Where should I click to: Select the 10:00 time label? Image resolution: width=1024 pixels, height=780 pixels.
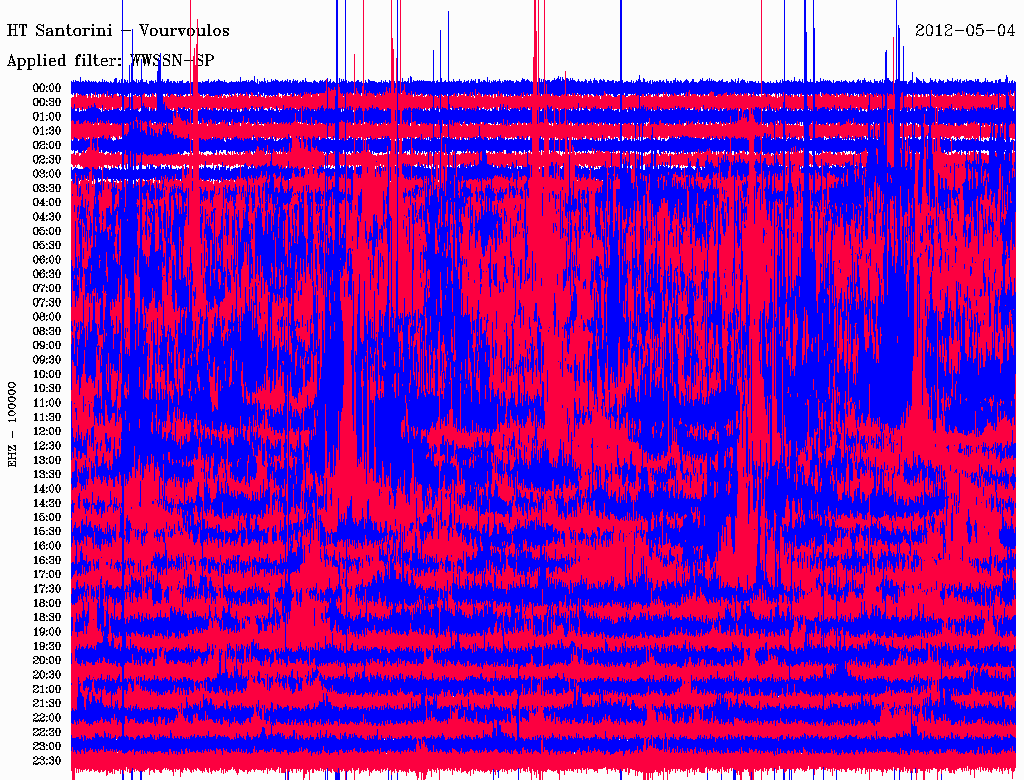(47, 374)
